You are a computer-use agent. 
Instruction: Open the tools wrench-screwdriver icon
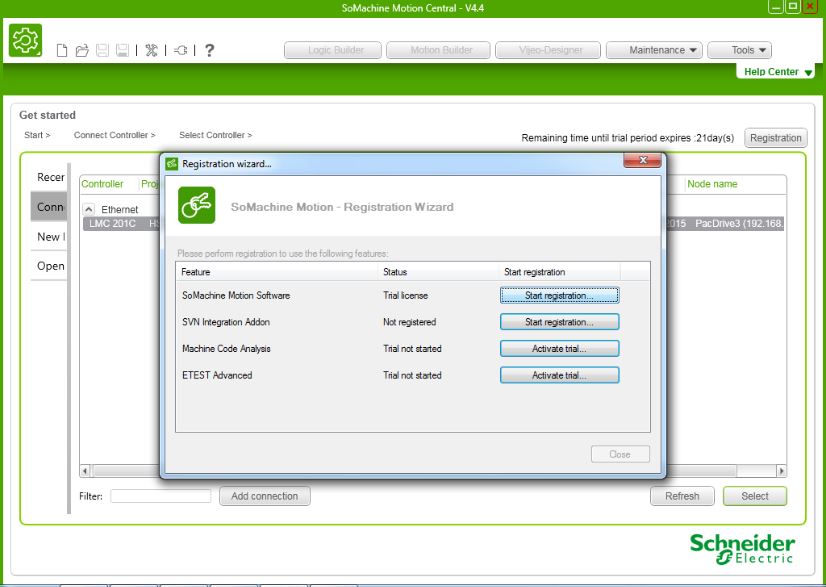(x=152, y=51)
